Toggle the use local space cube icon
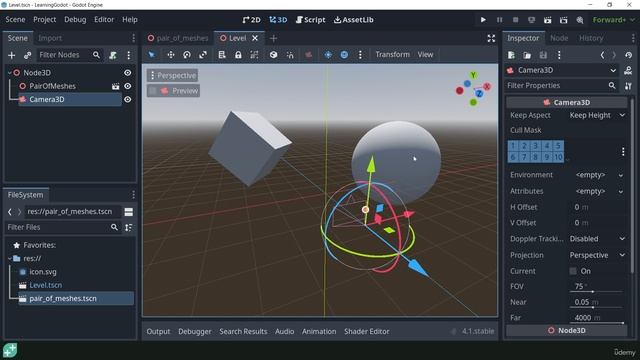640x360 pixels. 273,55
